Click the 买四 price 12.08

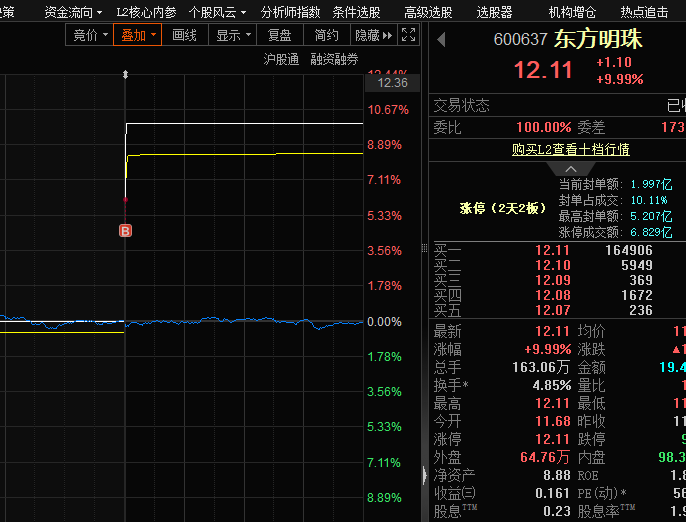pos(553,295)
